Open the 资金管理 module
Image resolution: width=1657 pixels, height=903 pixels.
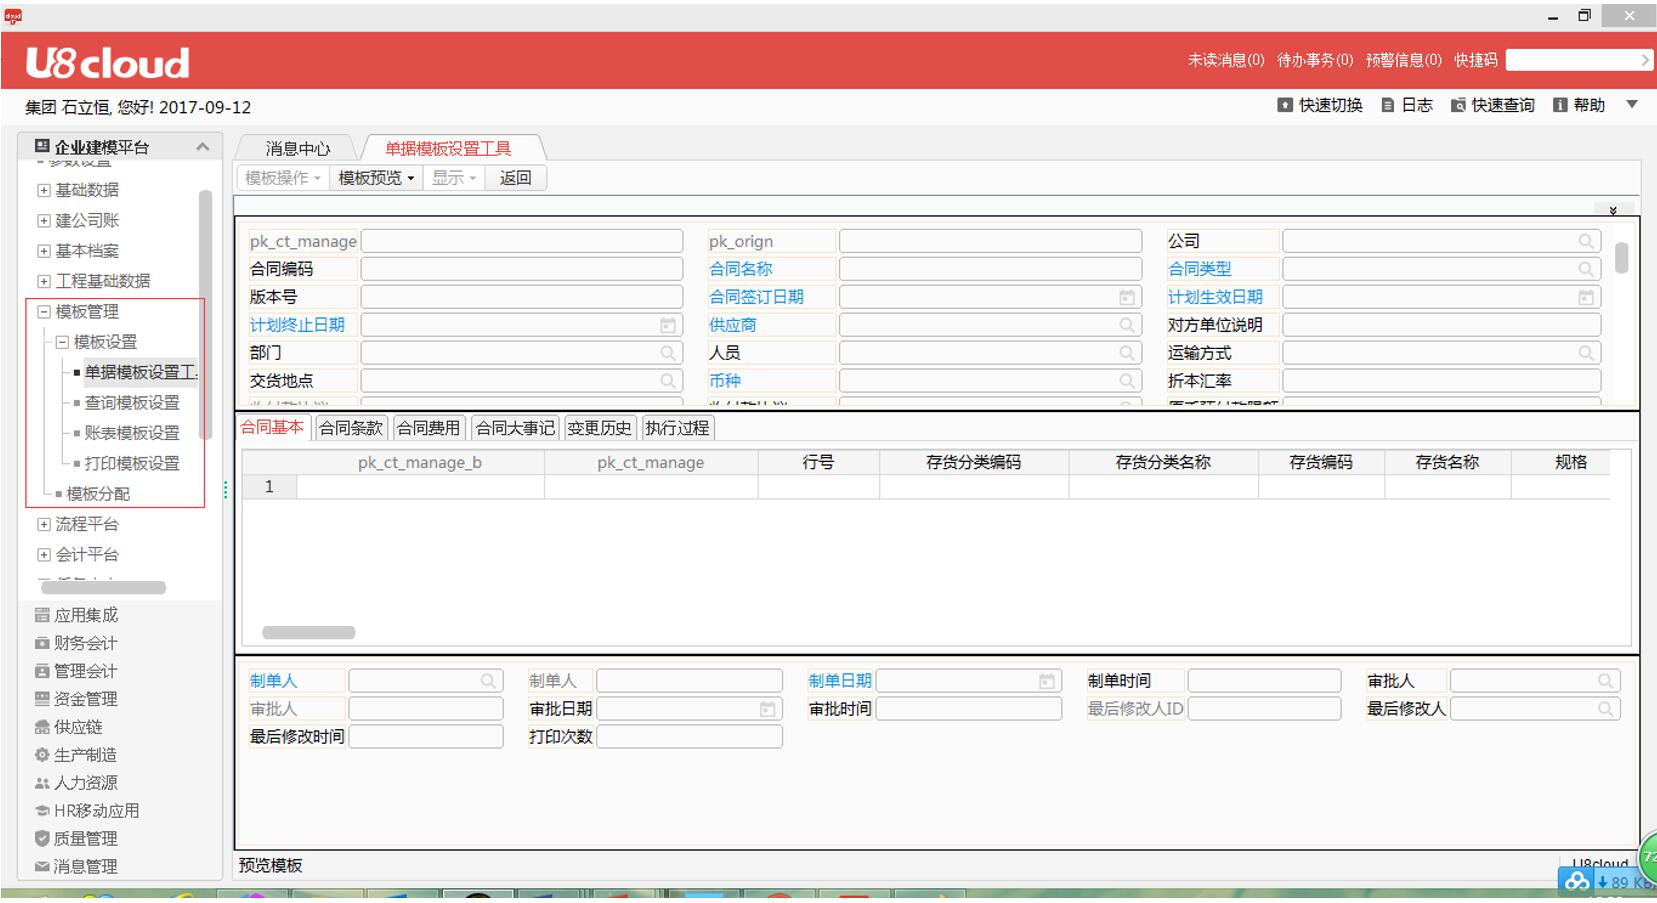pos(77,699)
